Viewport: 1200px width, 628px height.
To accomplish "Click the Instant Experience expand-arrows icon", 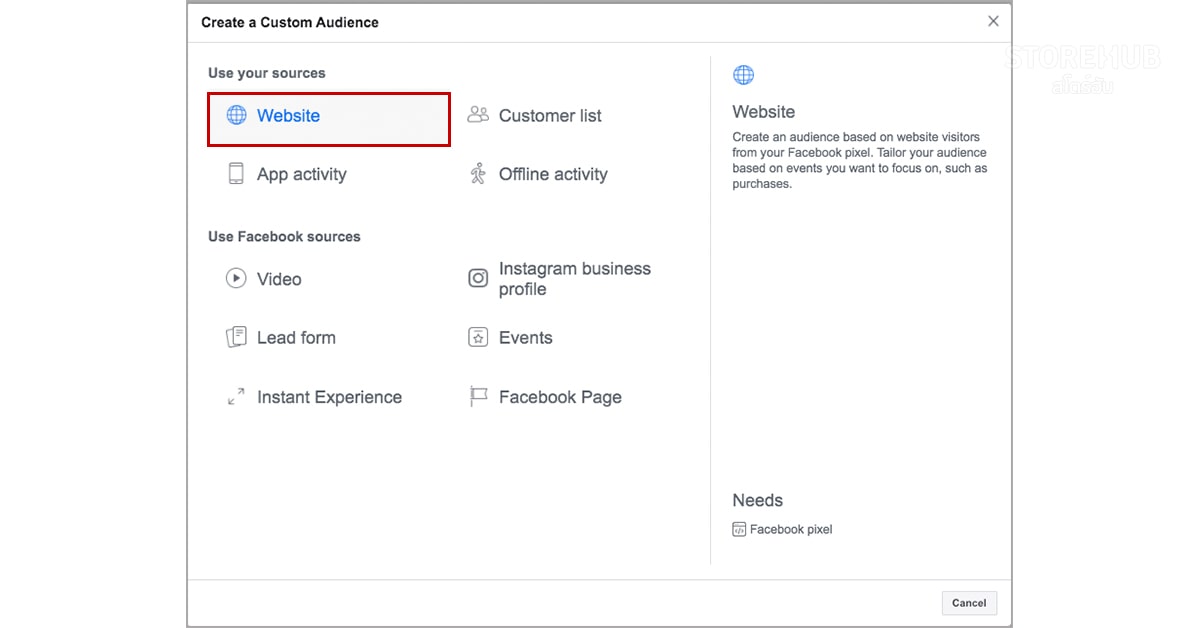I will tap(236, 397).
